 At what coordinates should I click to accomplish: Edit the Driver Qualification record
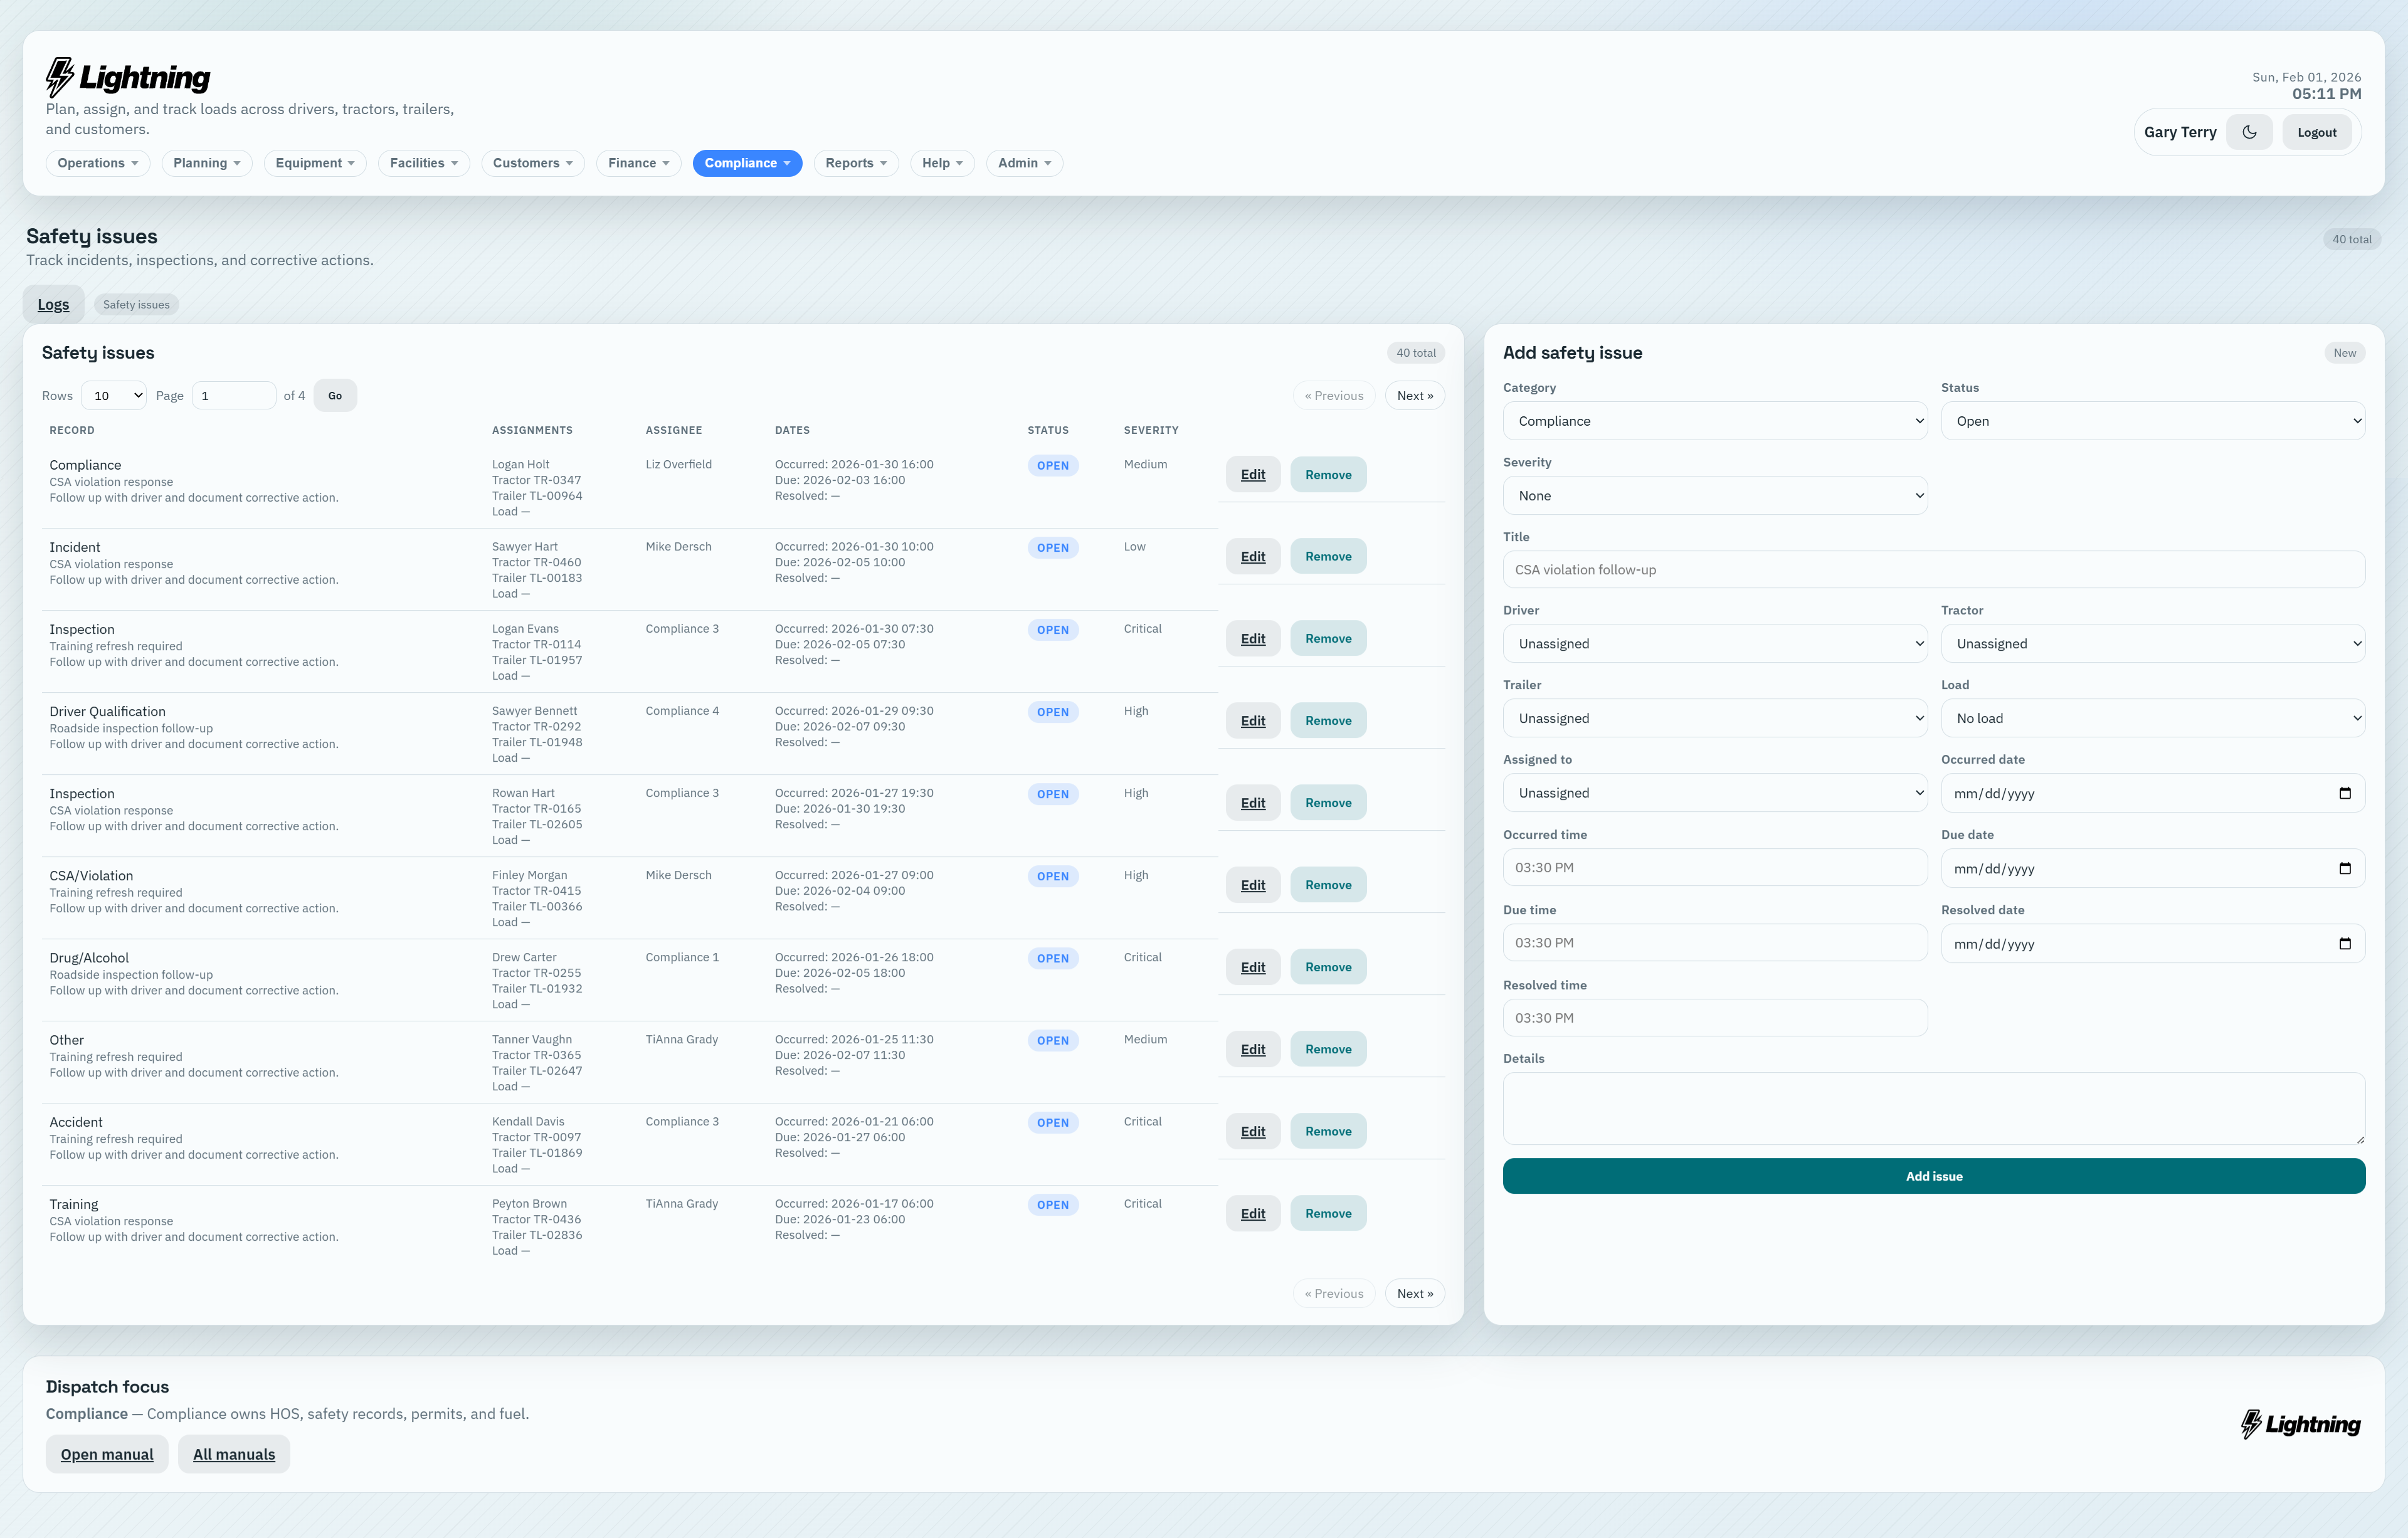click(x=1252, y=721)
